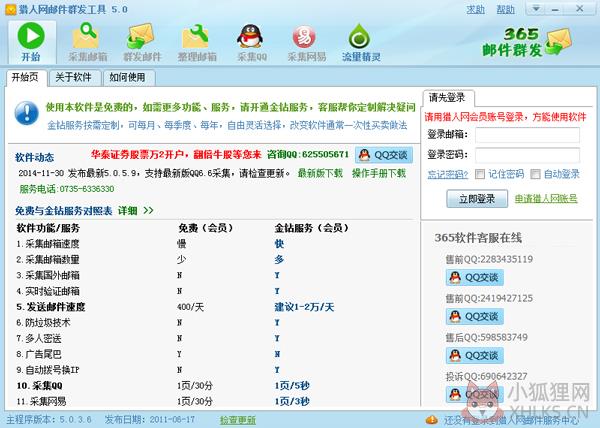Open the 整理邮箱 organize tool
Screen dimensions: 600x428
197,42
